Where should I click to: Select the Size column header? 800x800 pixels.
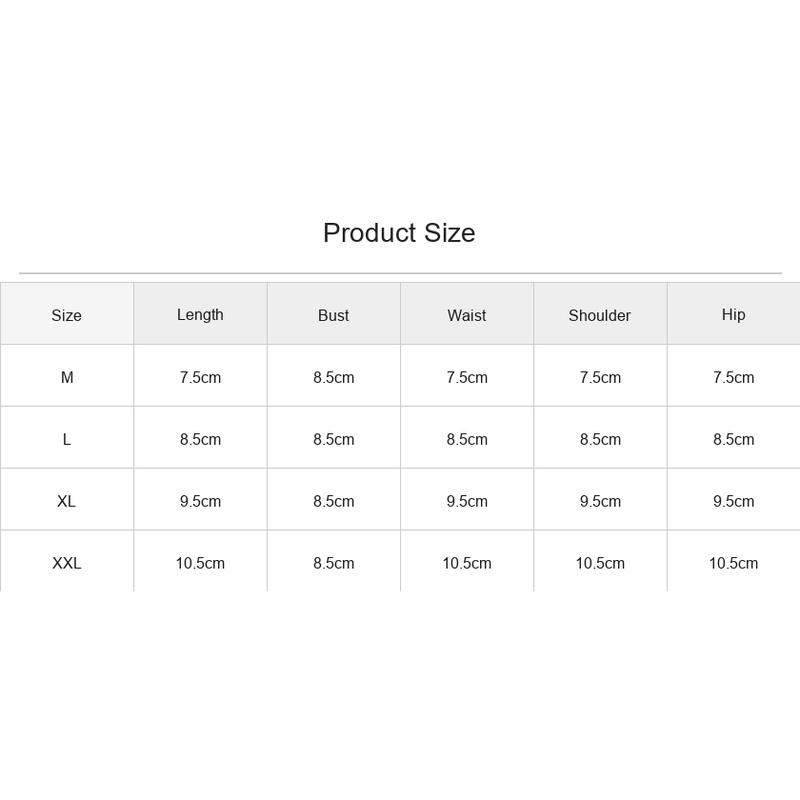coord(66,315)
